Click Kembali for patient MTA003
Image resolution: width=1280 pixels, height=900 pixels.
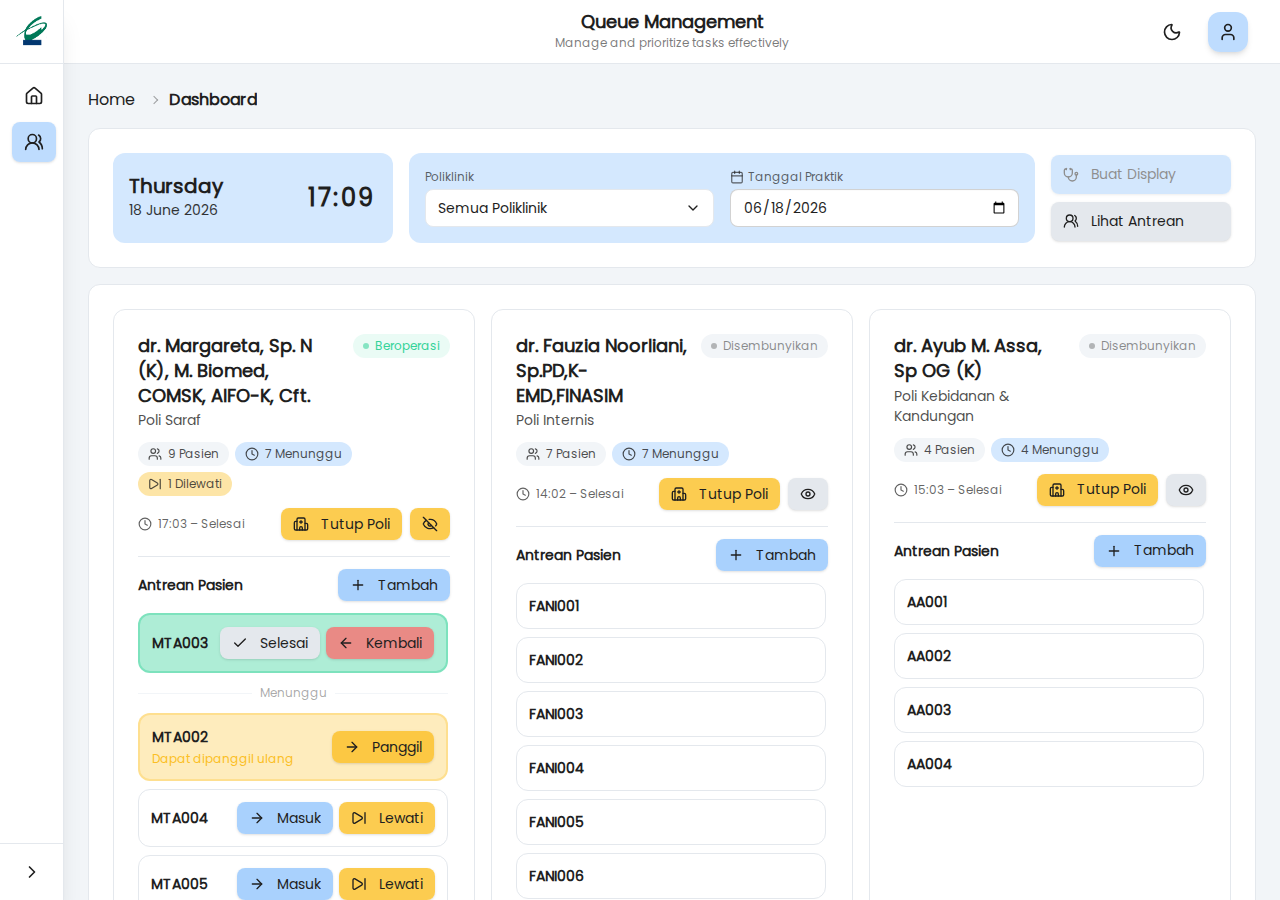[x=380, y=643]
